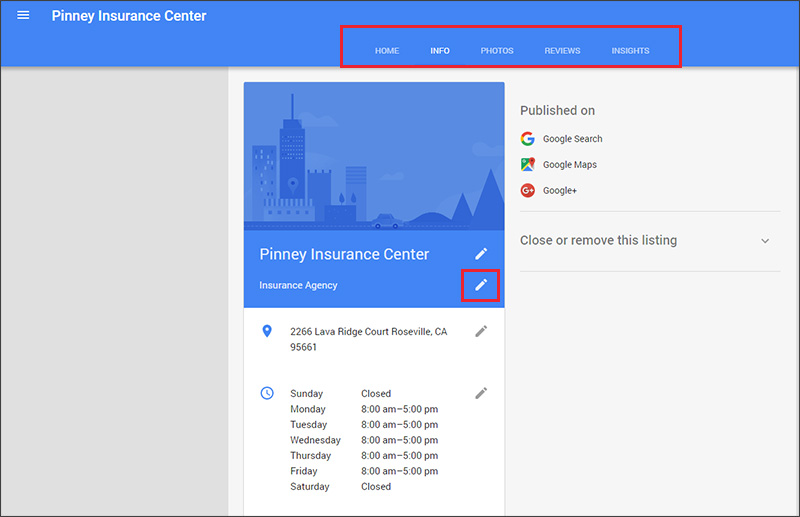Edit business hours with pencil icon
This screenshot has height=517, width=800.
point(481,393)
